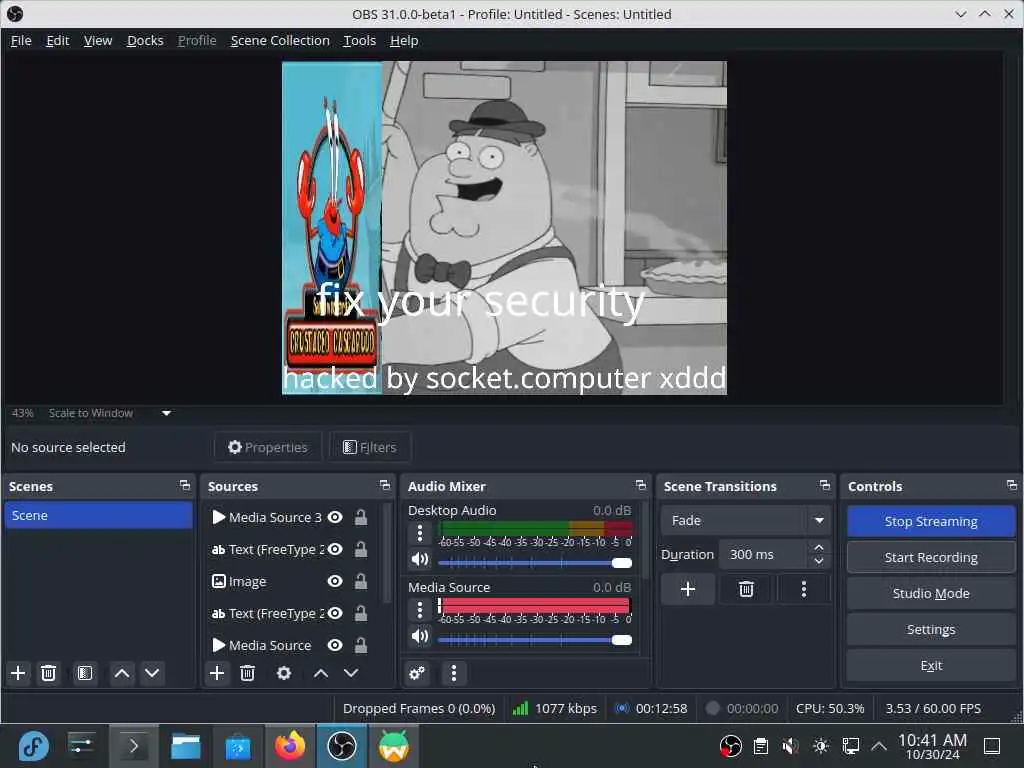This screenshot has height=768, width=1024.
Task: Float the Audio Mixer dock
Action: (x=641, y=485)
